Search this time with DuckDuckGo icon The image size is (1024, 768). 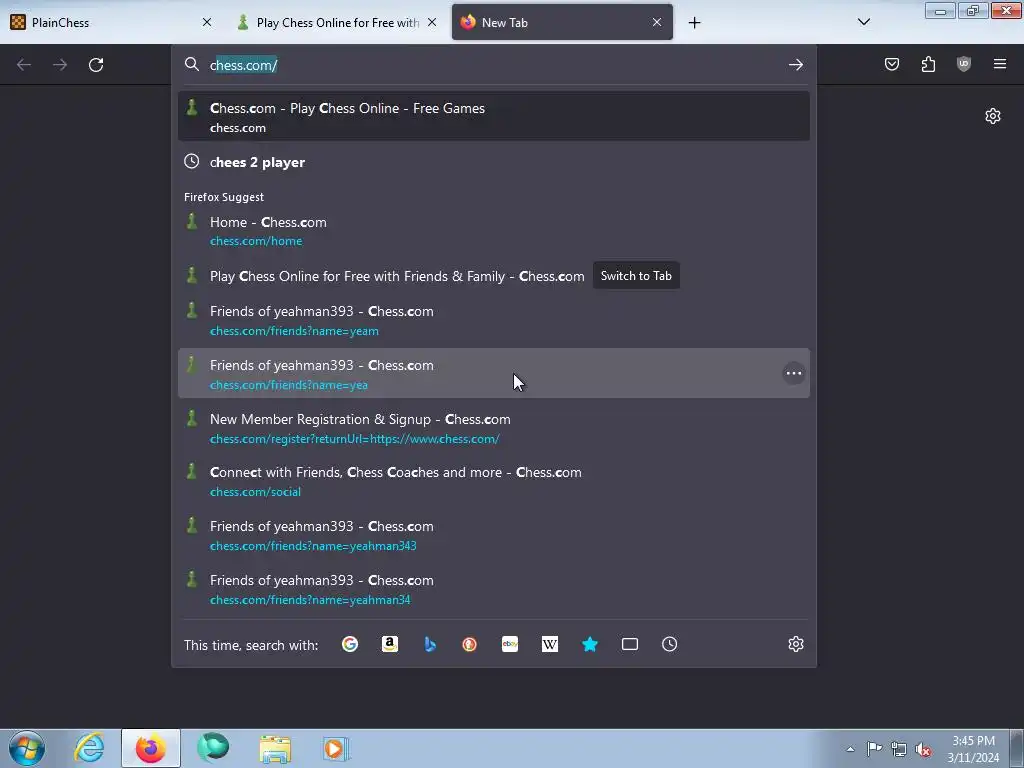(x=470, y=645)
